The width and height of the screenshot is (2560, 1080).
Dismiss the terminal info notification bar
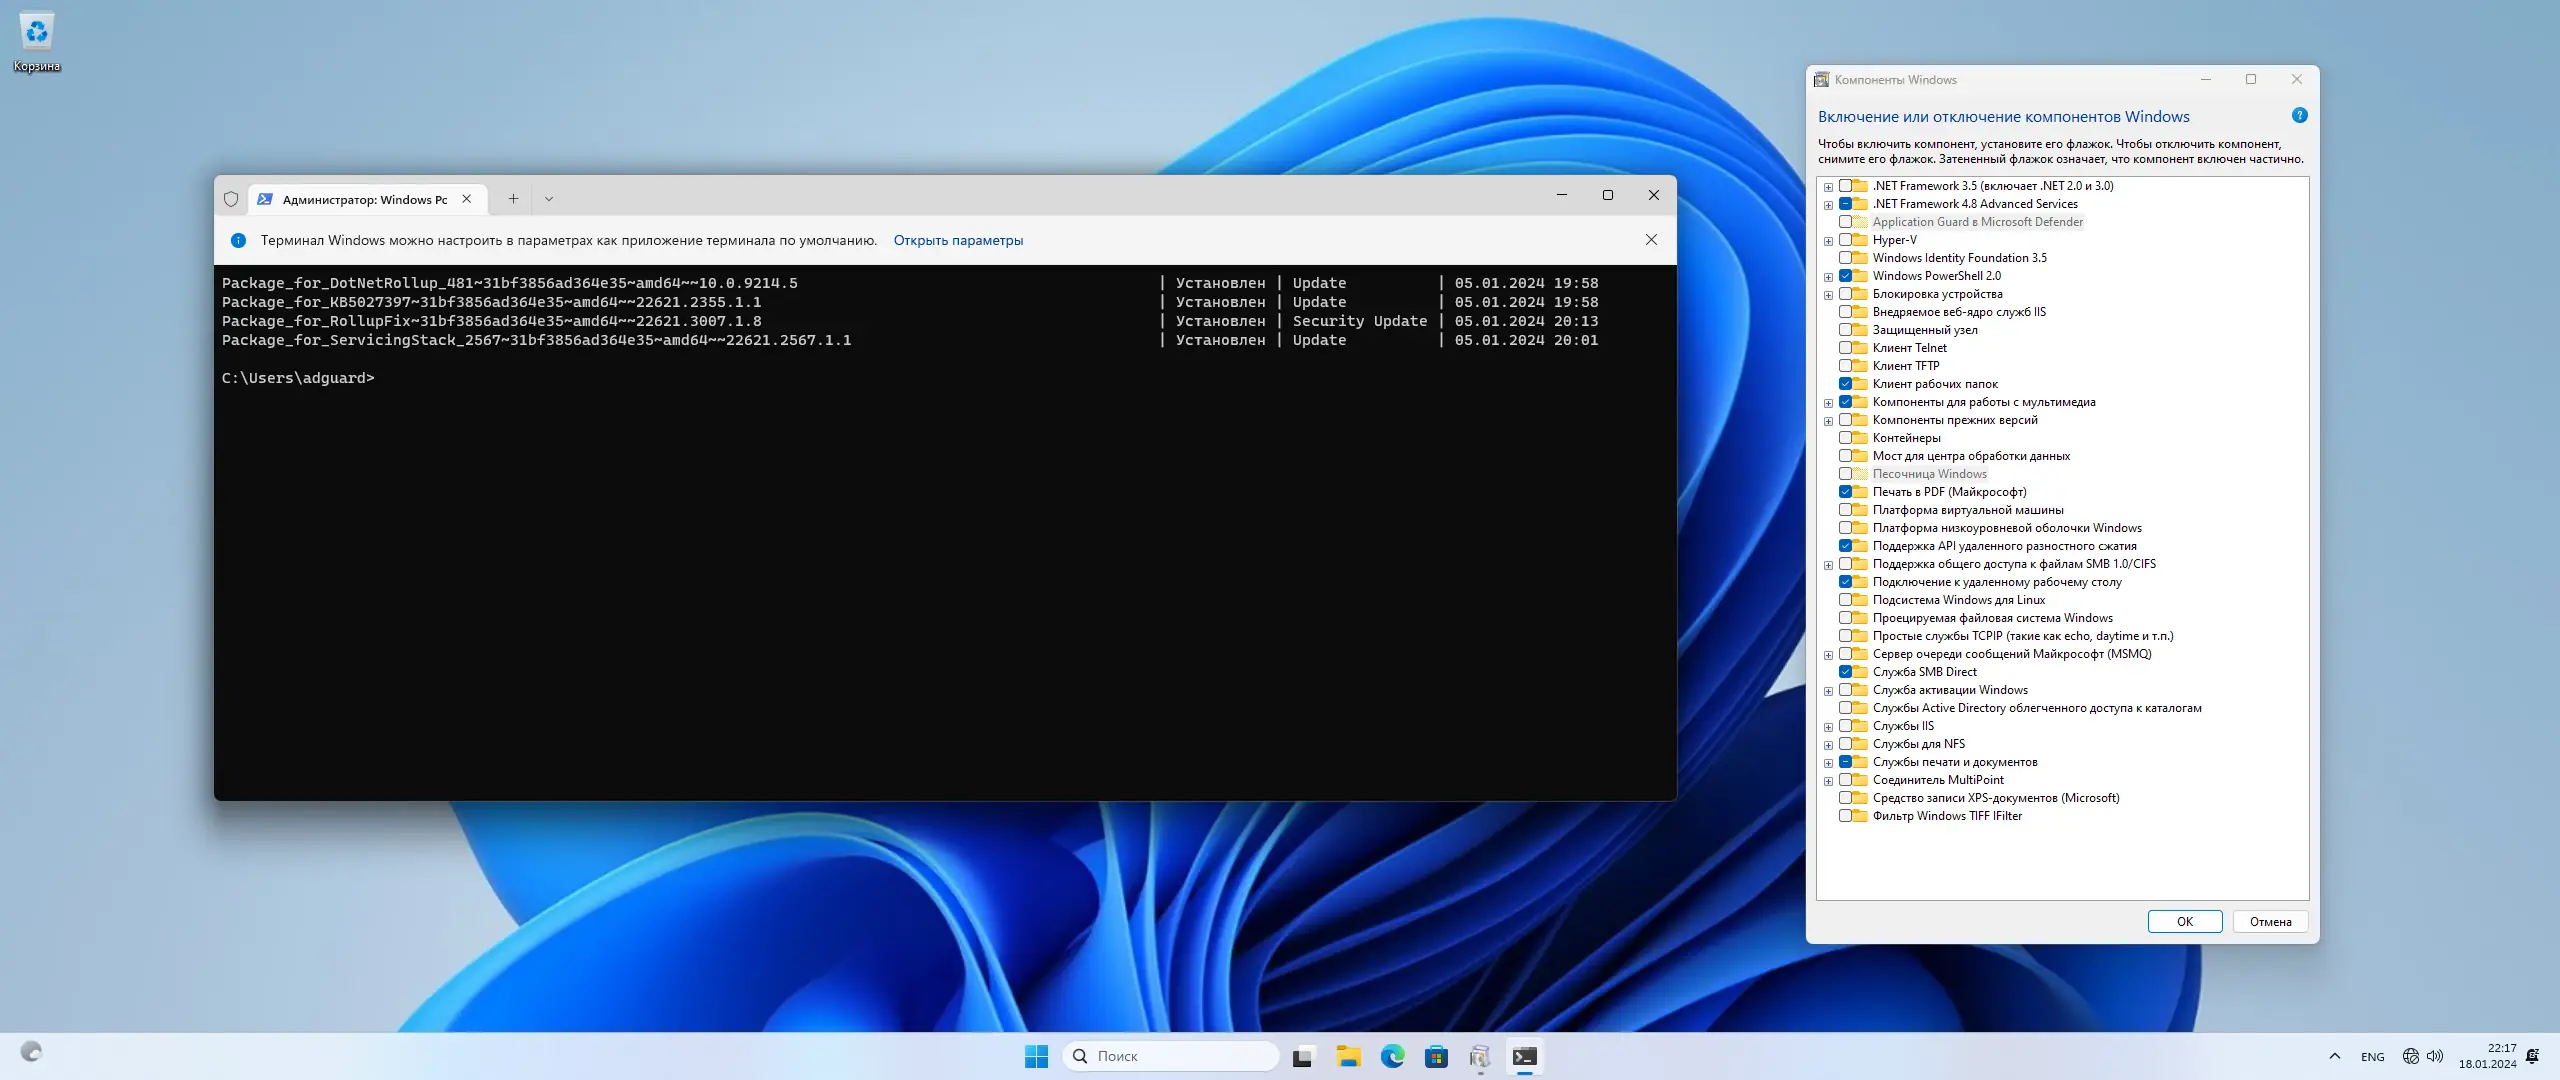[1651, 240]
